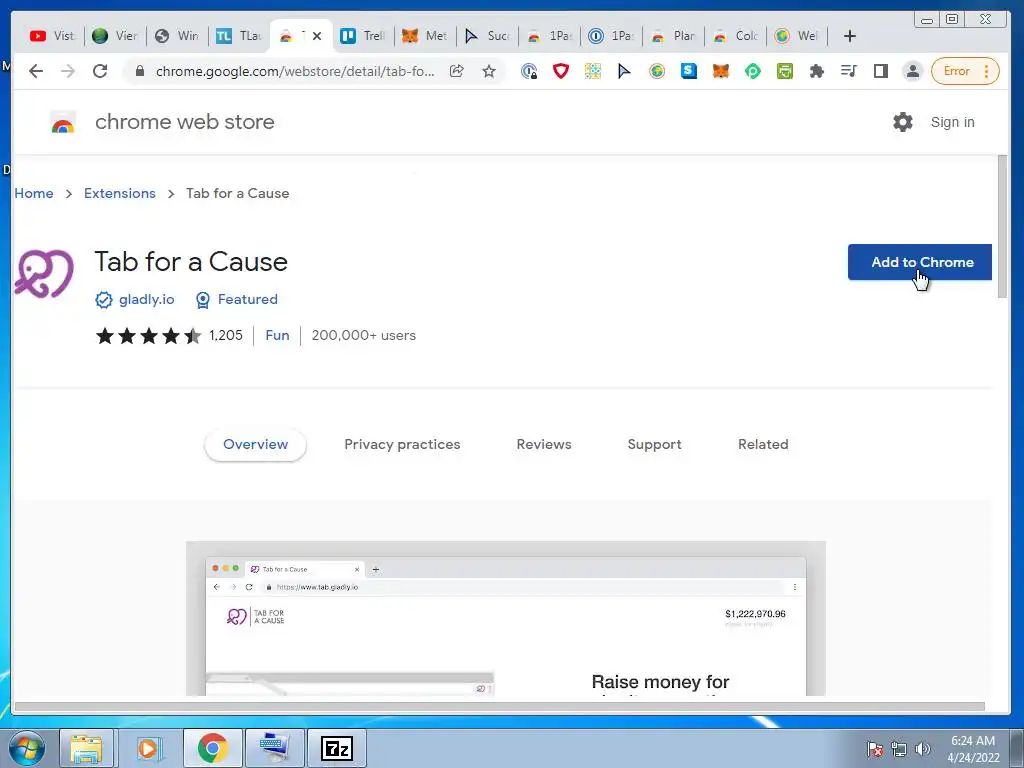Click the Chrome taskbar icon
The width and height of the screenshot is (1024, 768).
point(212,748)
